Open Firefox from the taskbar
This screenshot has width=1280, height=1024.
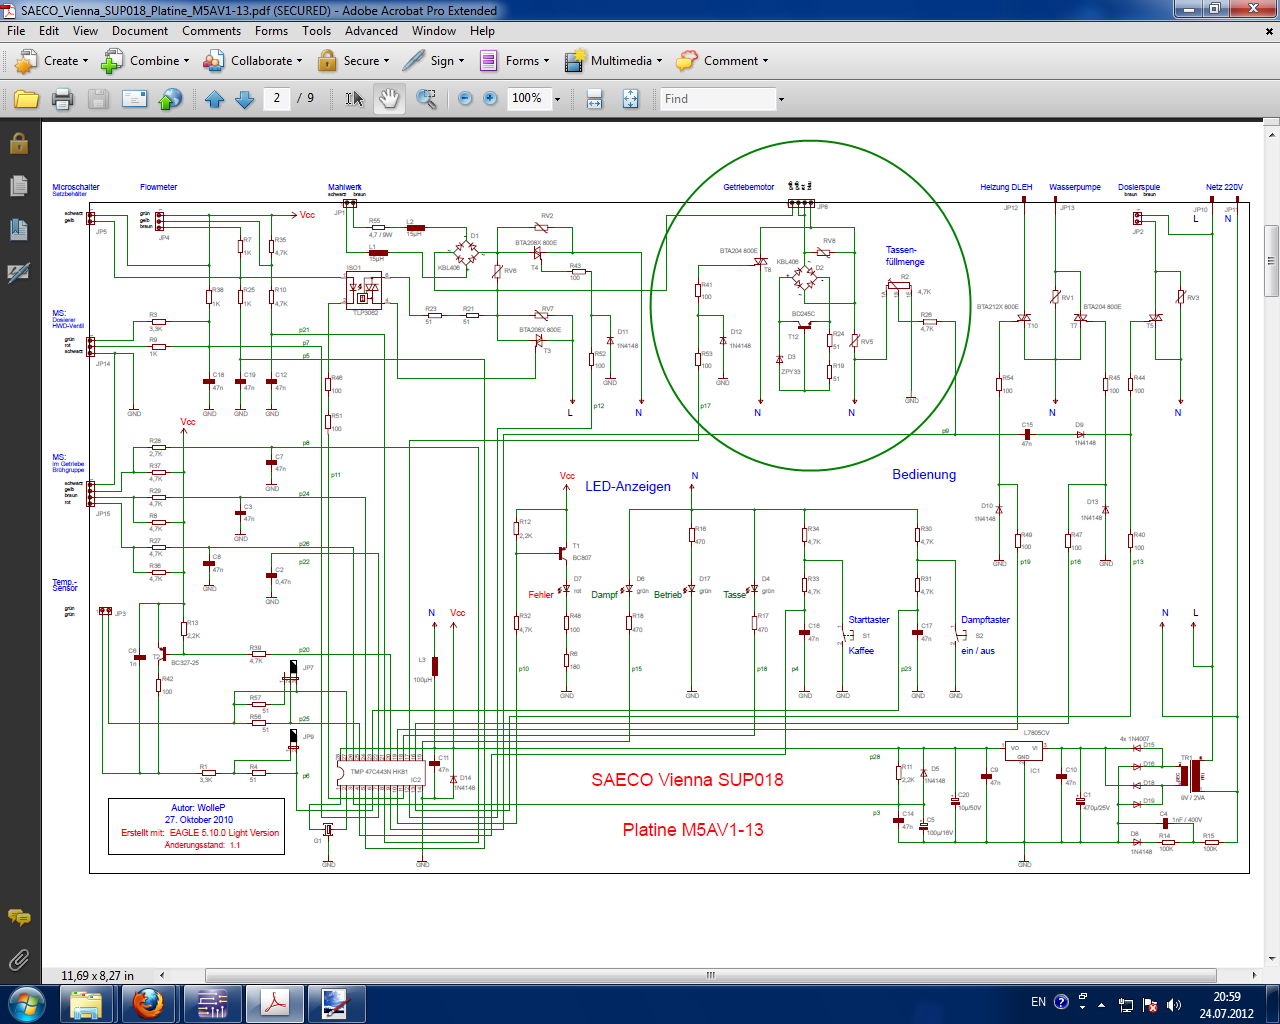(x=149, y=1003)
